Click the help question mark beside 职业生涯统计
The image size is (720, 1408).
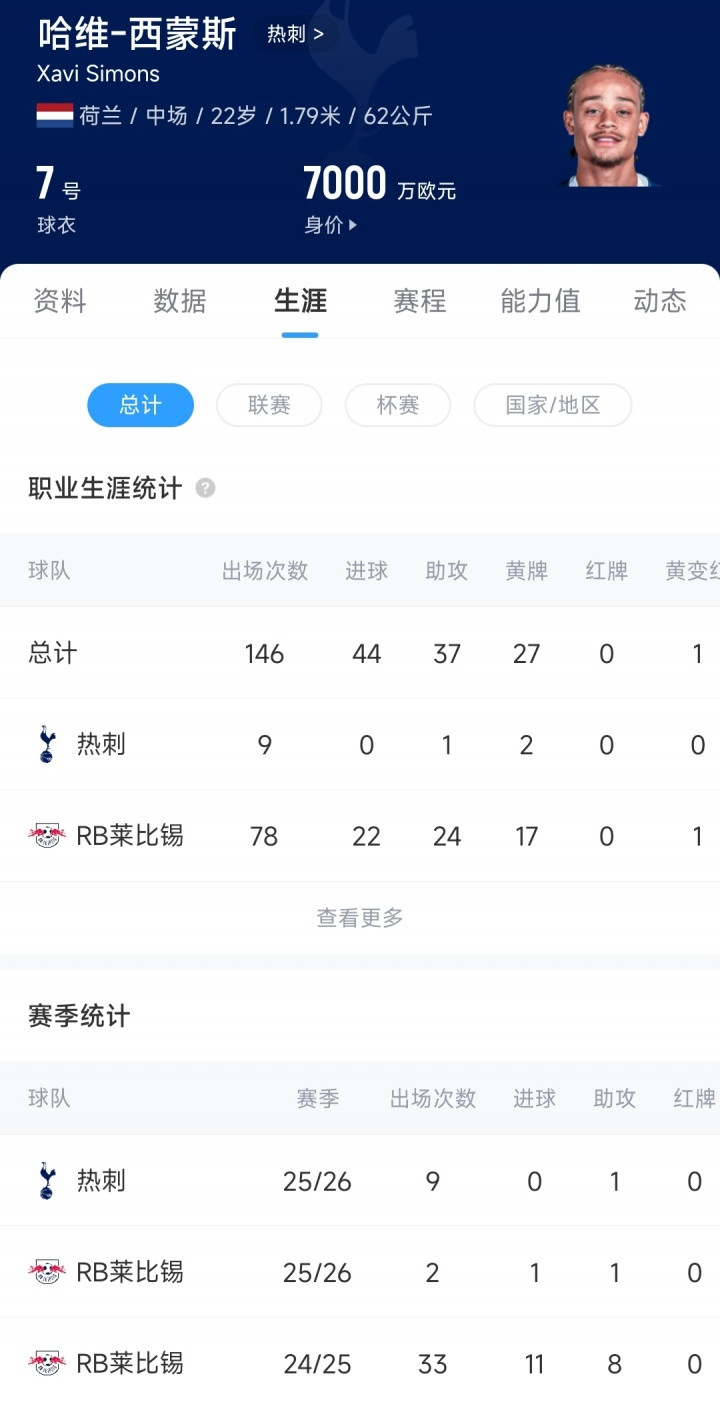tap(205, 488)
